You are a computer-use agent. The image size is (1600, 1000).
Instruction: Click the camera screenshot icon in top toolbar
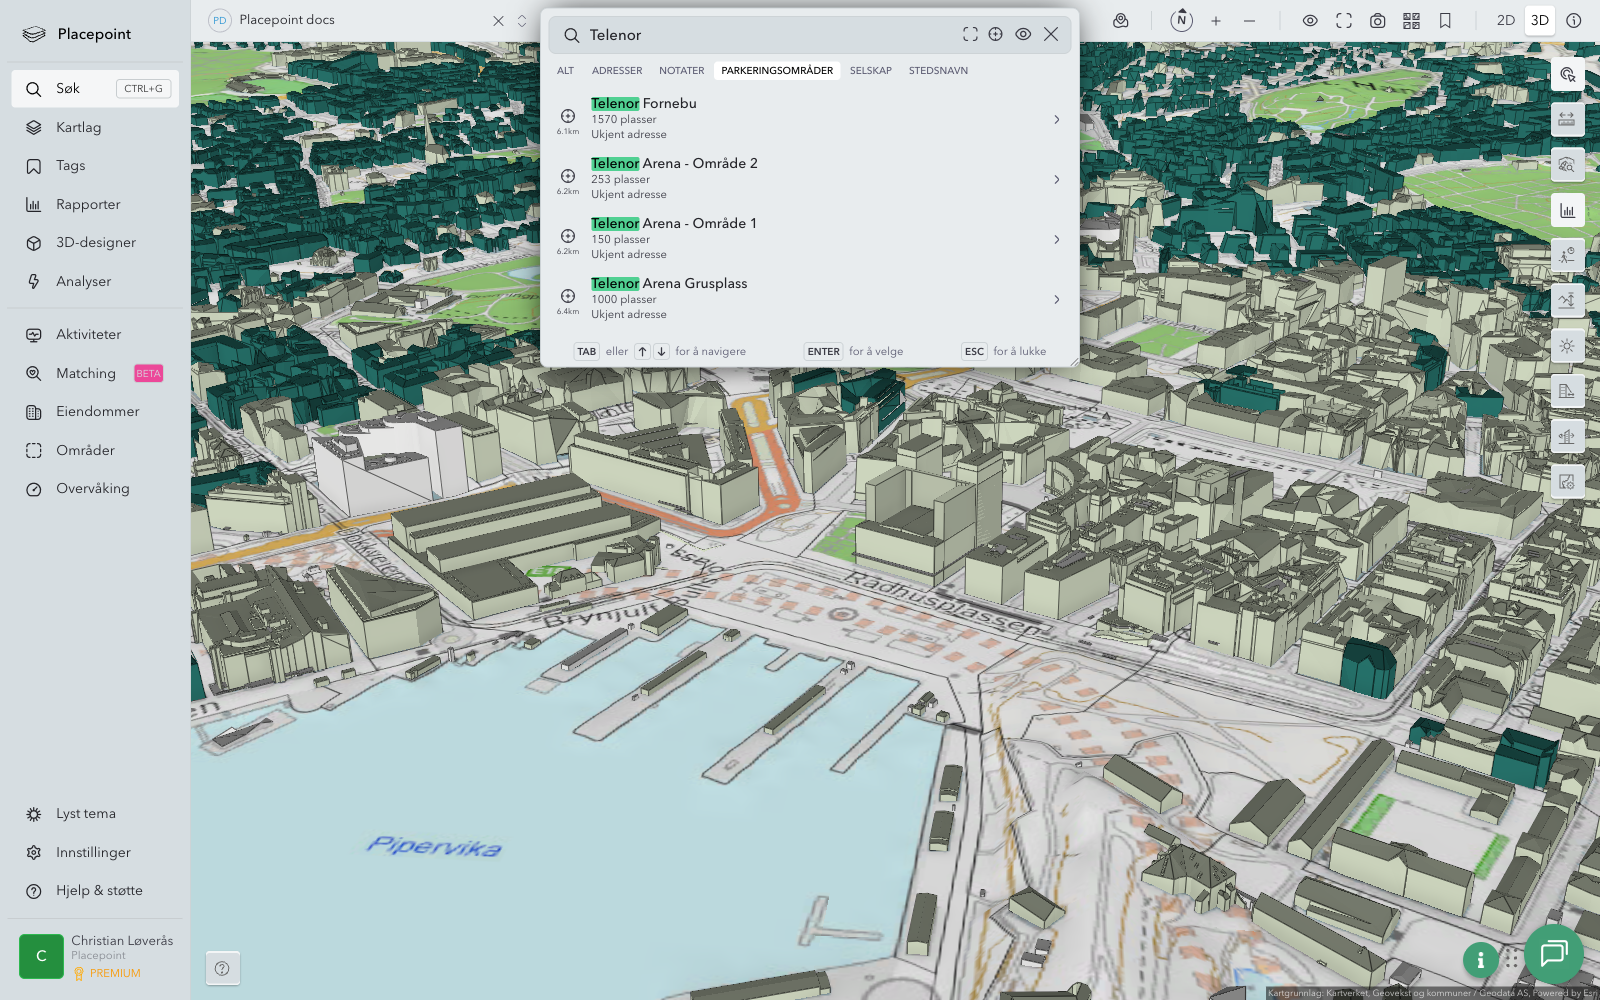[x=1377, y=20]
